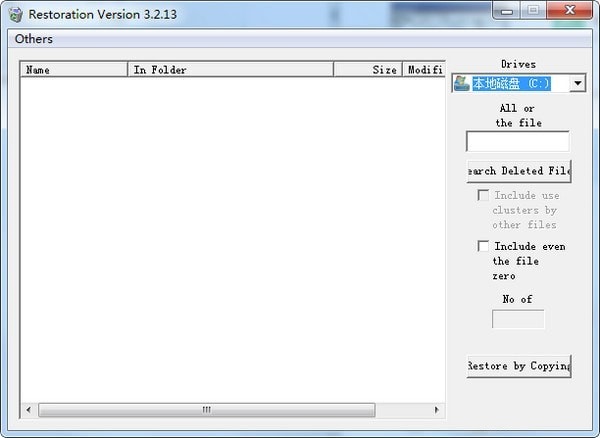600x438 pixels.
Task: Maximize the Restoration window
Action: pyautogui.click(x=533, y=10)
